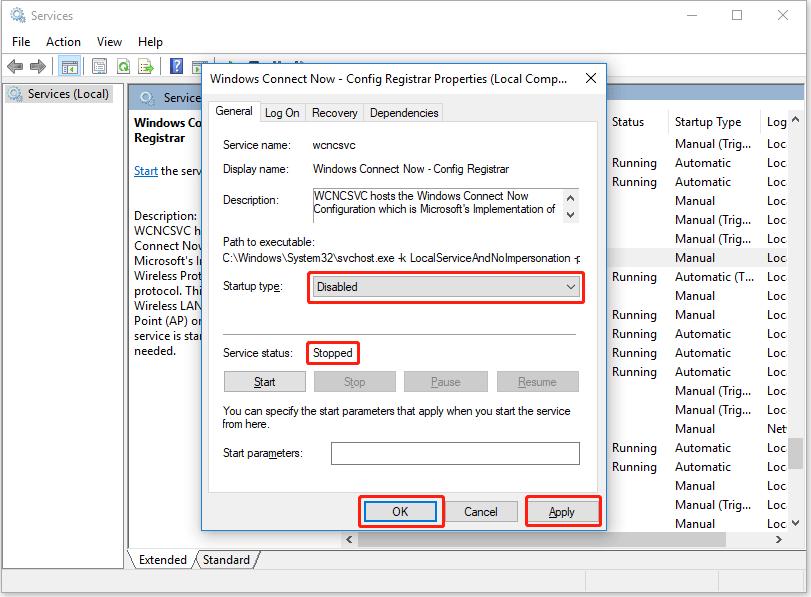
Task: Sort services by the Status column header
Action: point(628,122)
